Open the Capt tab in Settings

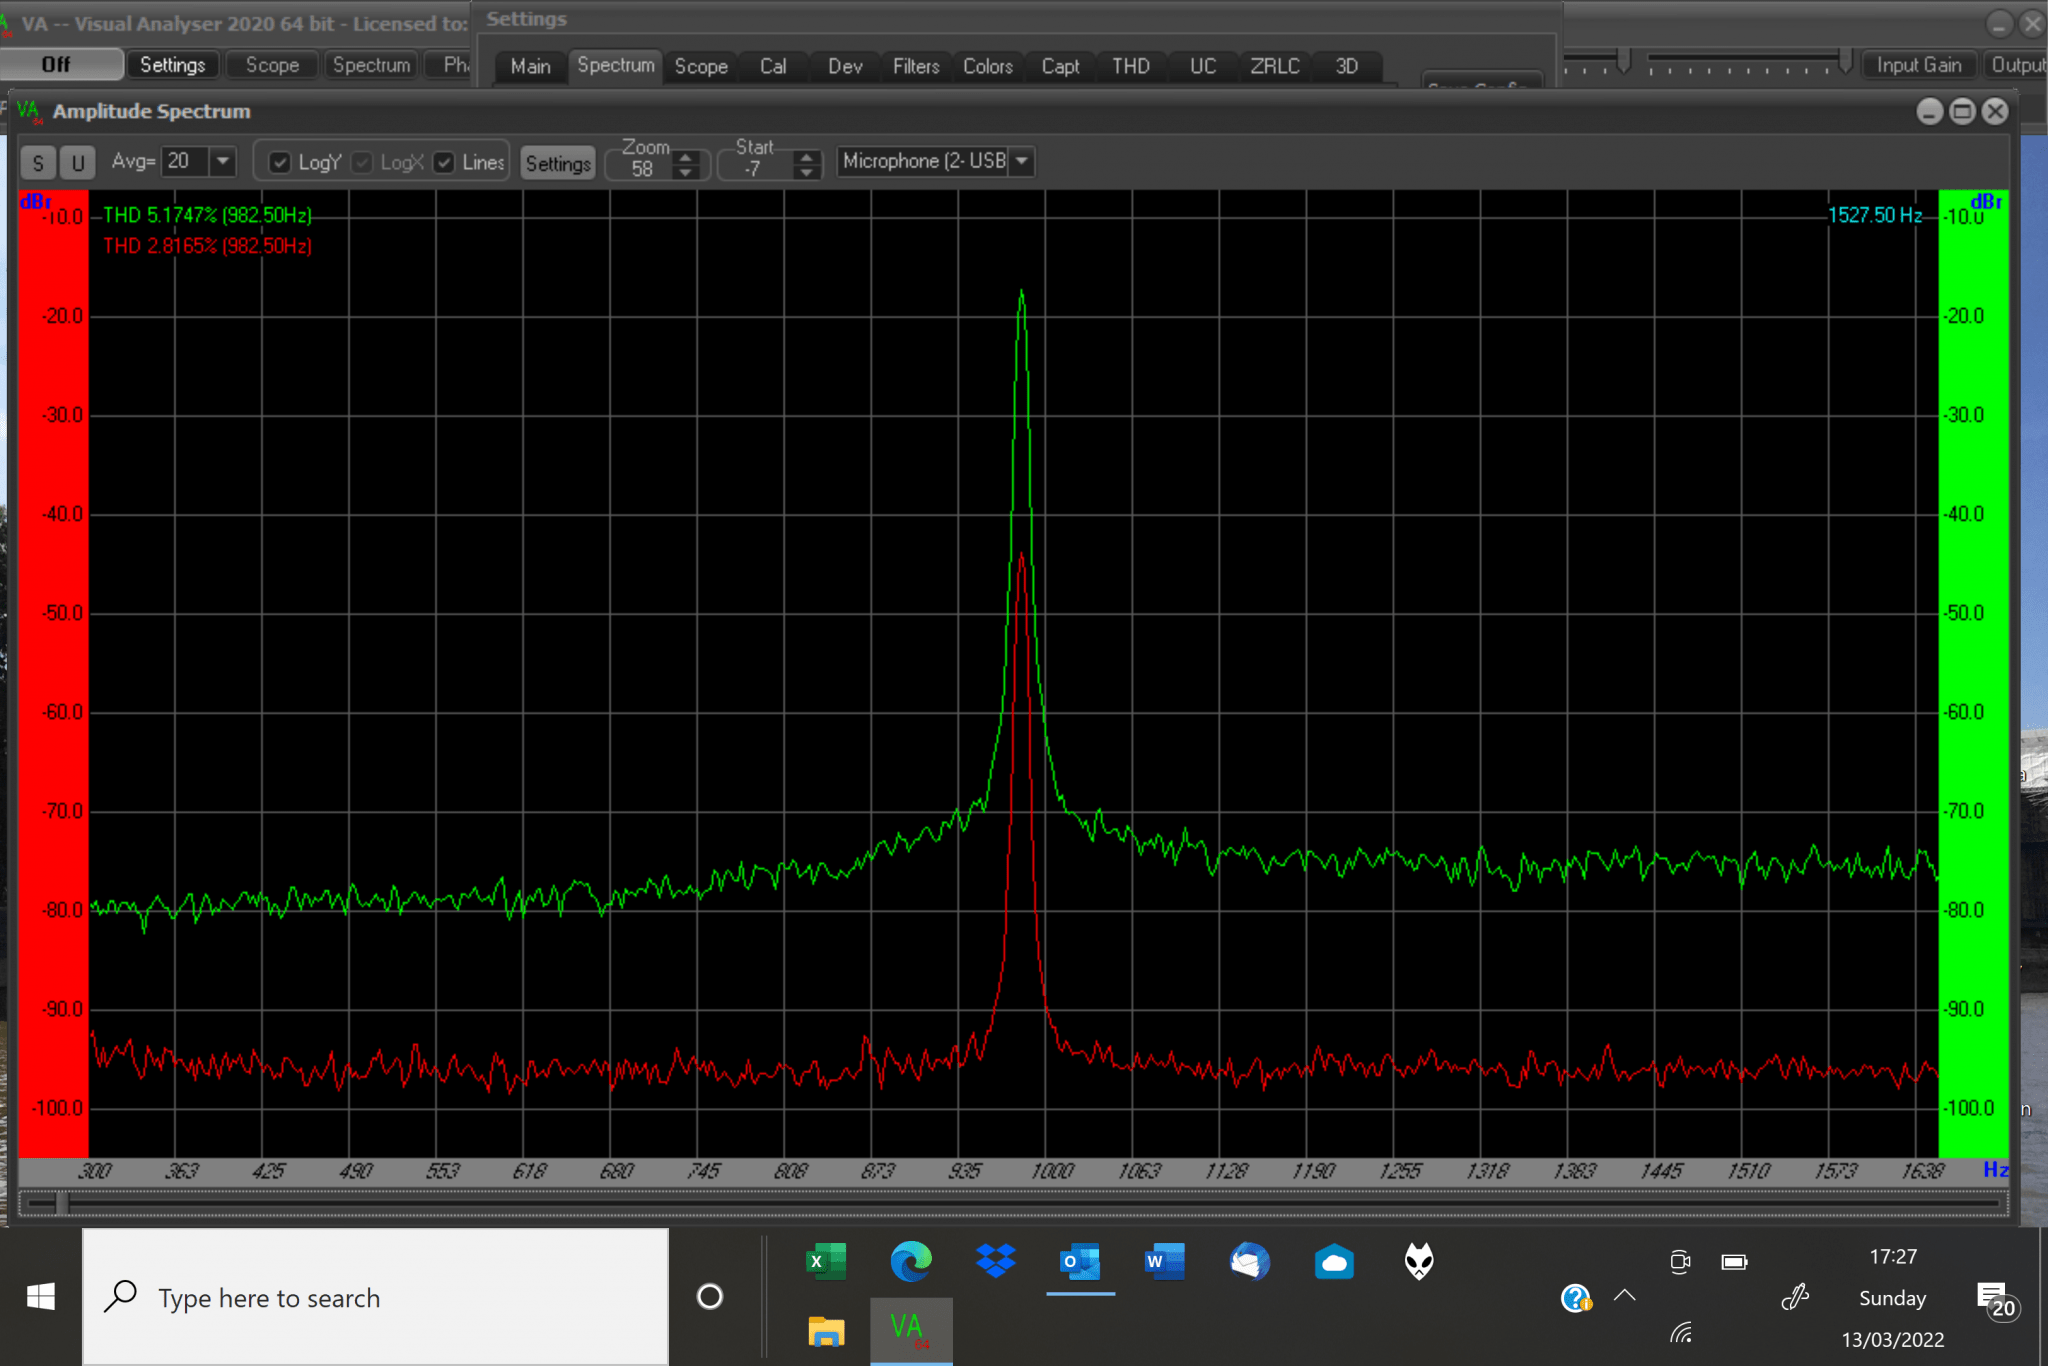pyautogui.click(x=1060, y=66)
